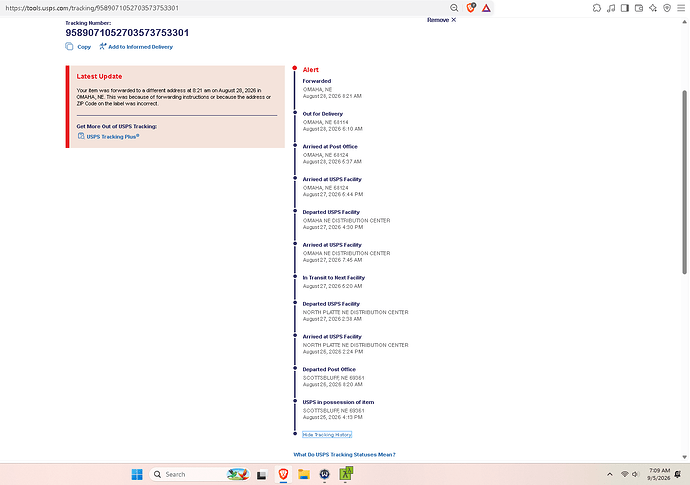The image size is (690, 485).
Task: Click the Add to Informed Delivery icon
Action: click(x=103, y=46)
